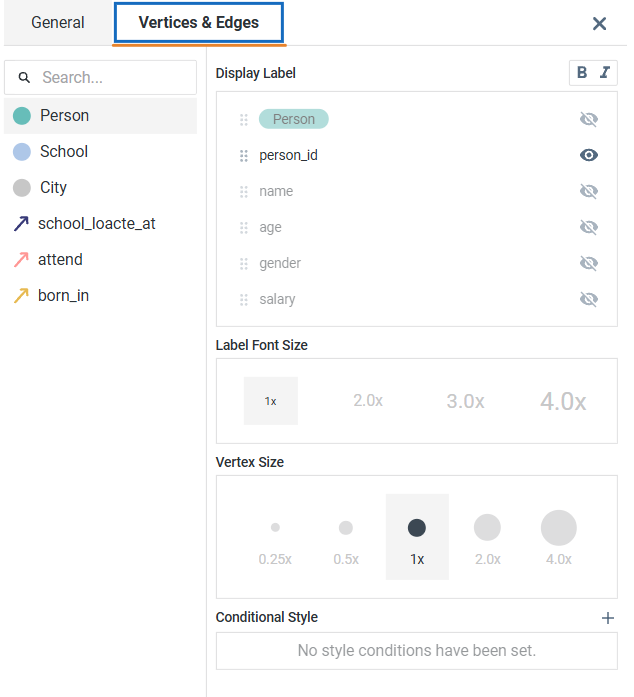Click the Search input field
The width and height of the screenshot is (634, 697).
[x=100, y=77]
